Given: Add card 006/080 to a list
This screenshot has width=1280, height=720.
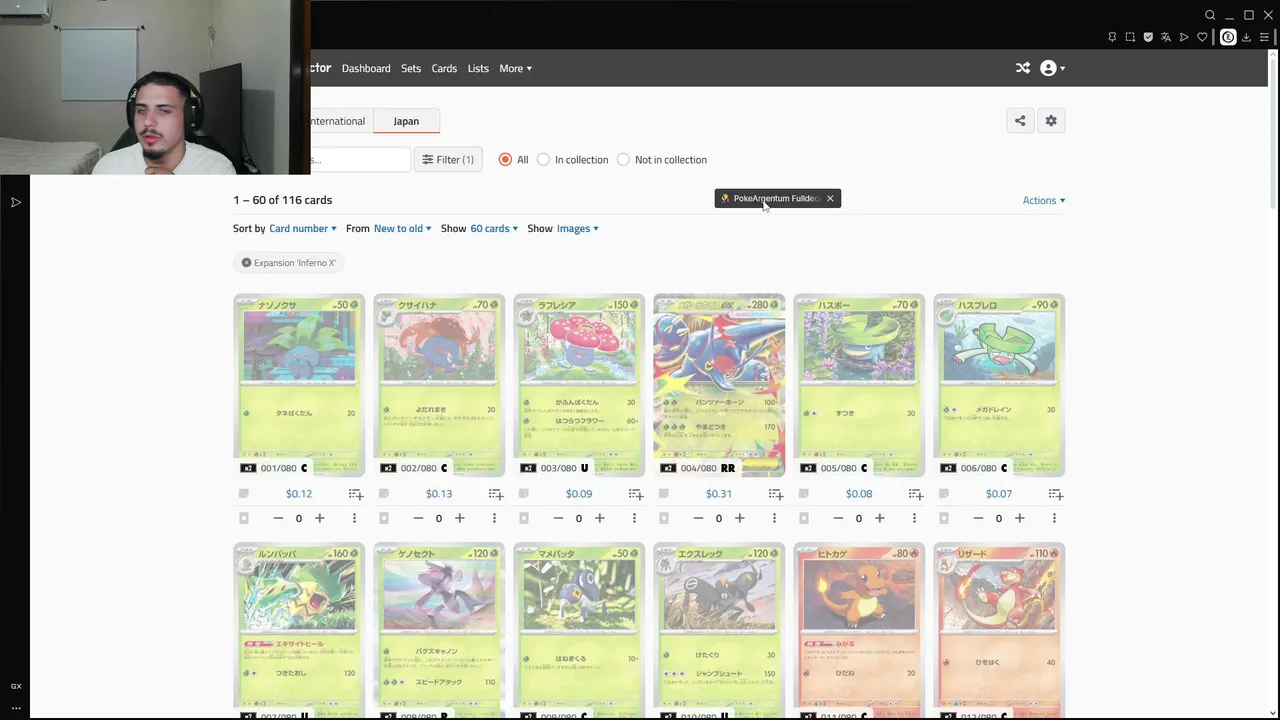Looking at the screenshot, I should [1055, 494].
